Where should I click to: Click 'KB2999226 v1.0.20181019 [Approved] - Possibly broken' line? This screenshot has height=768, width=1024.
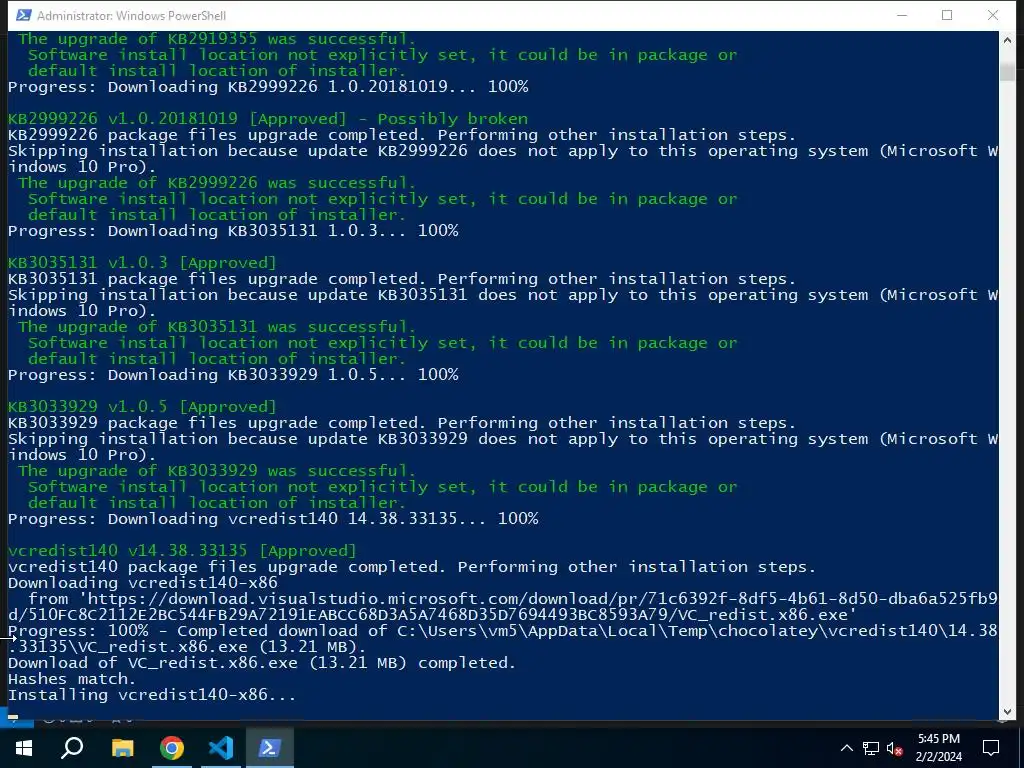tap(268, 119)
